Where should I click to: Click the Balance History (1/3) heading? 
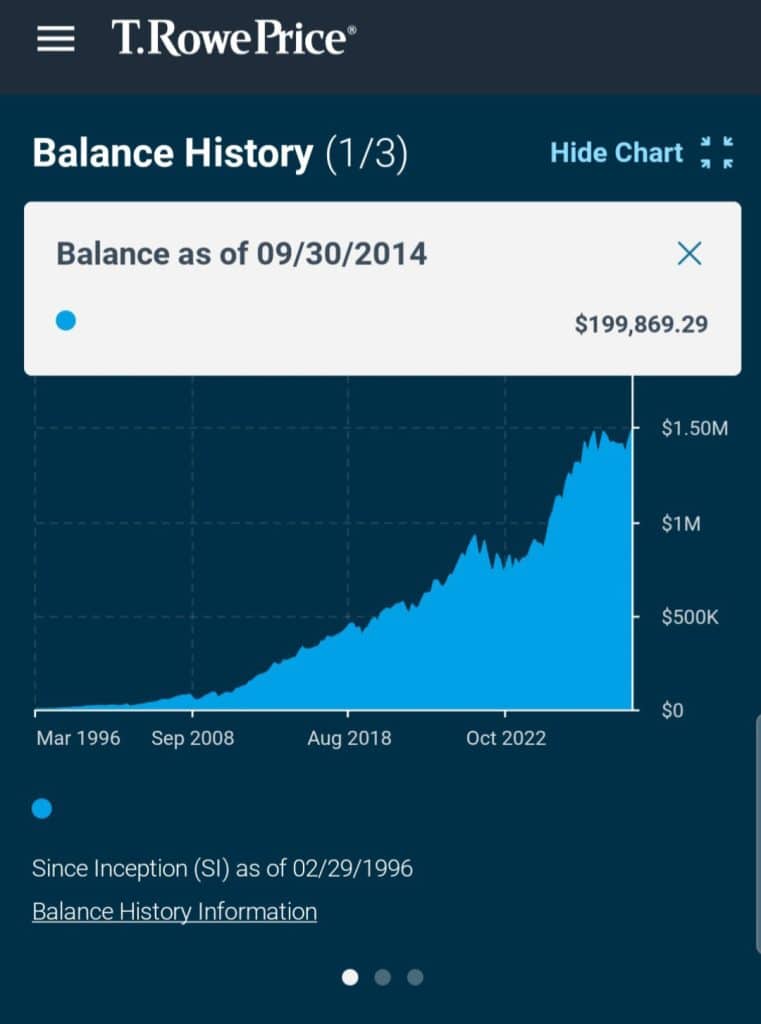tap(220, 154)
